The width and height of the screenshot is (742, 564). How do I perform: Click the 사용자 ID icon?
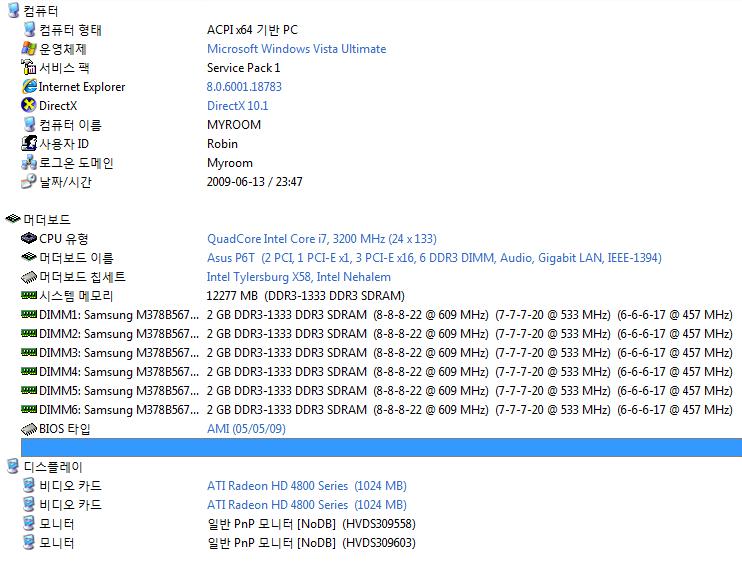[29, 143]
